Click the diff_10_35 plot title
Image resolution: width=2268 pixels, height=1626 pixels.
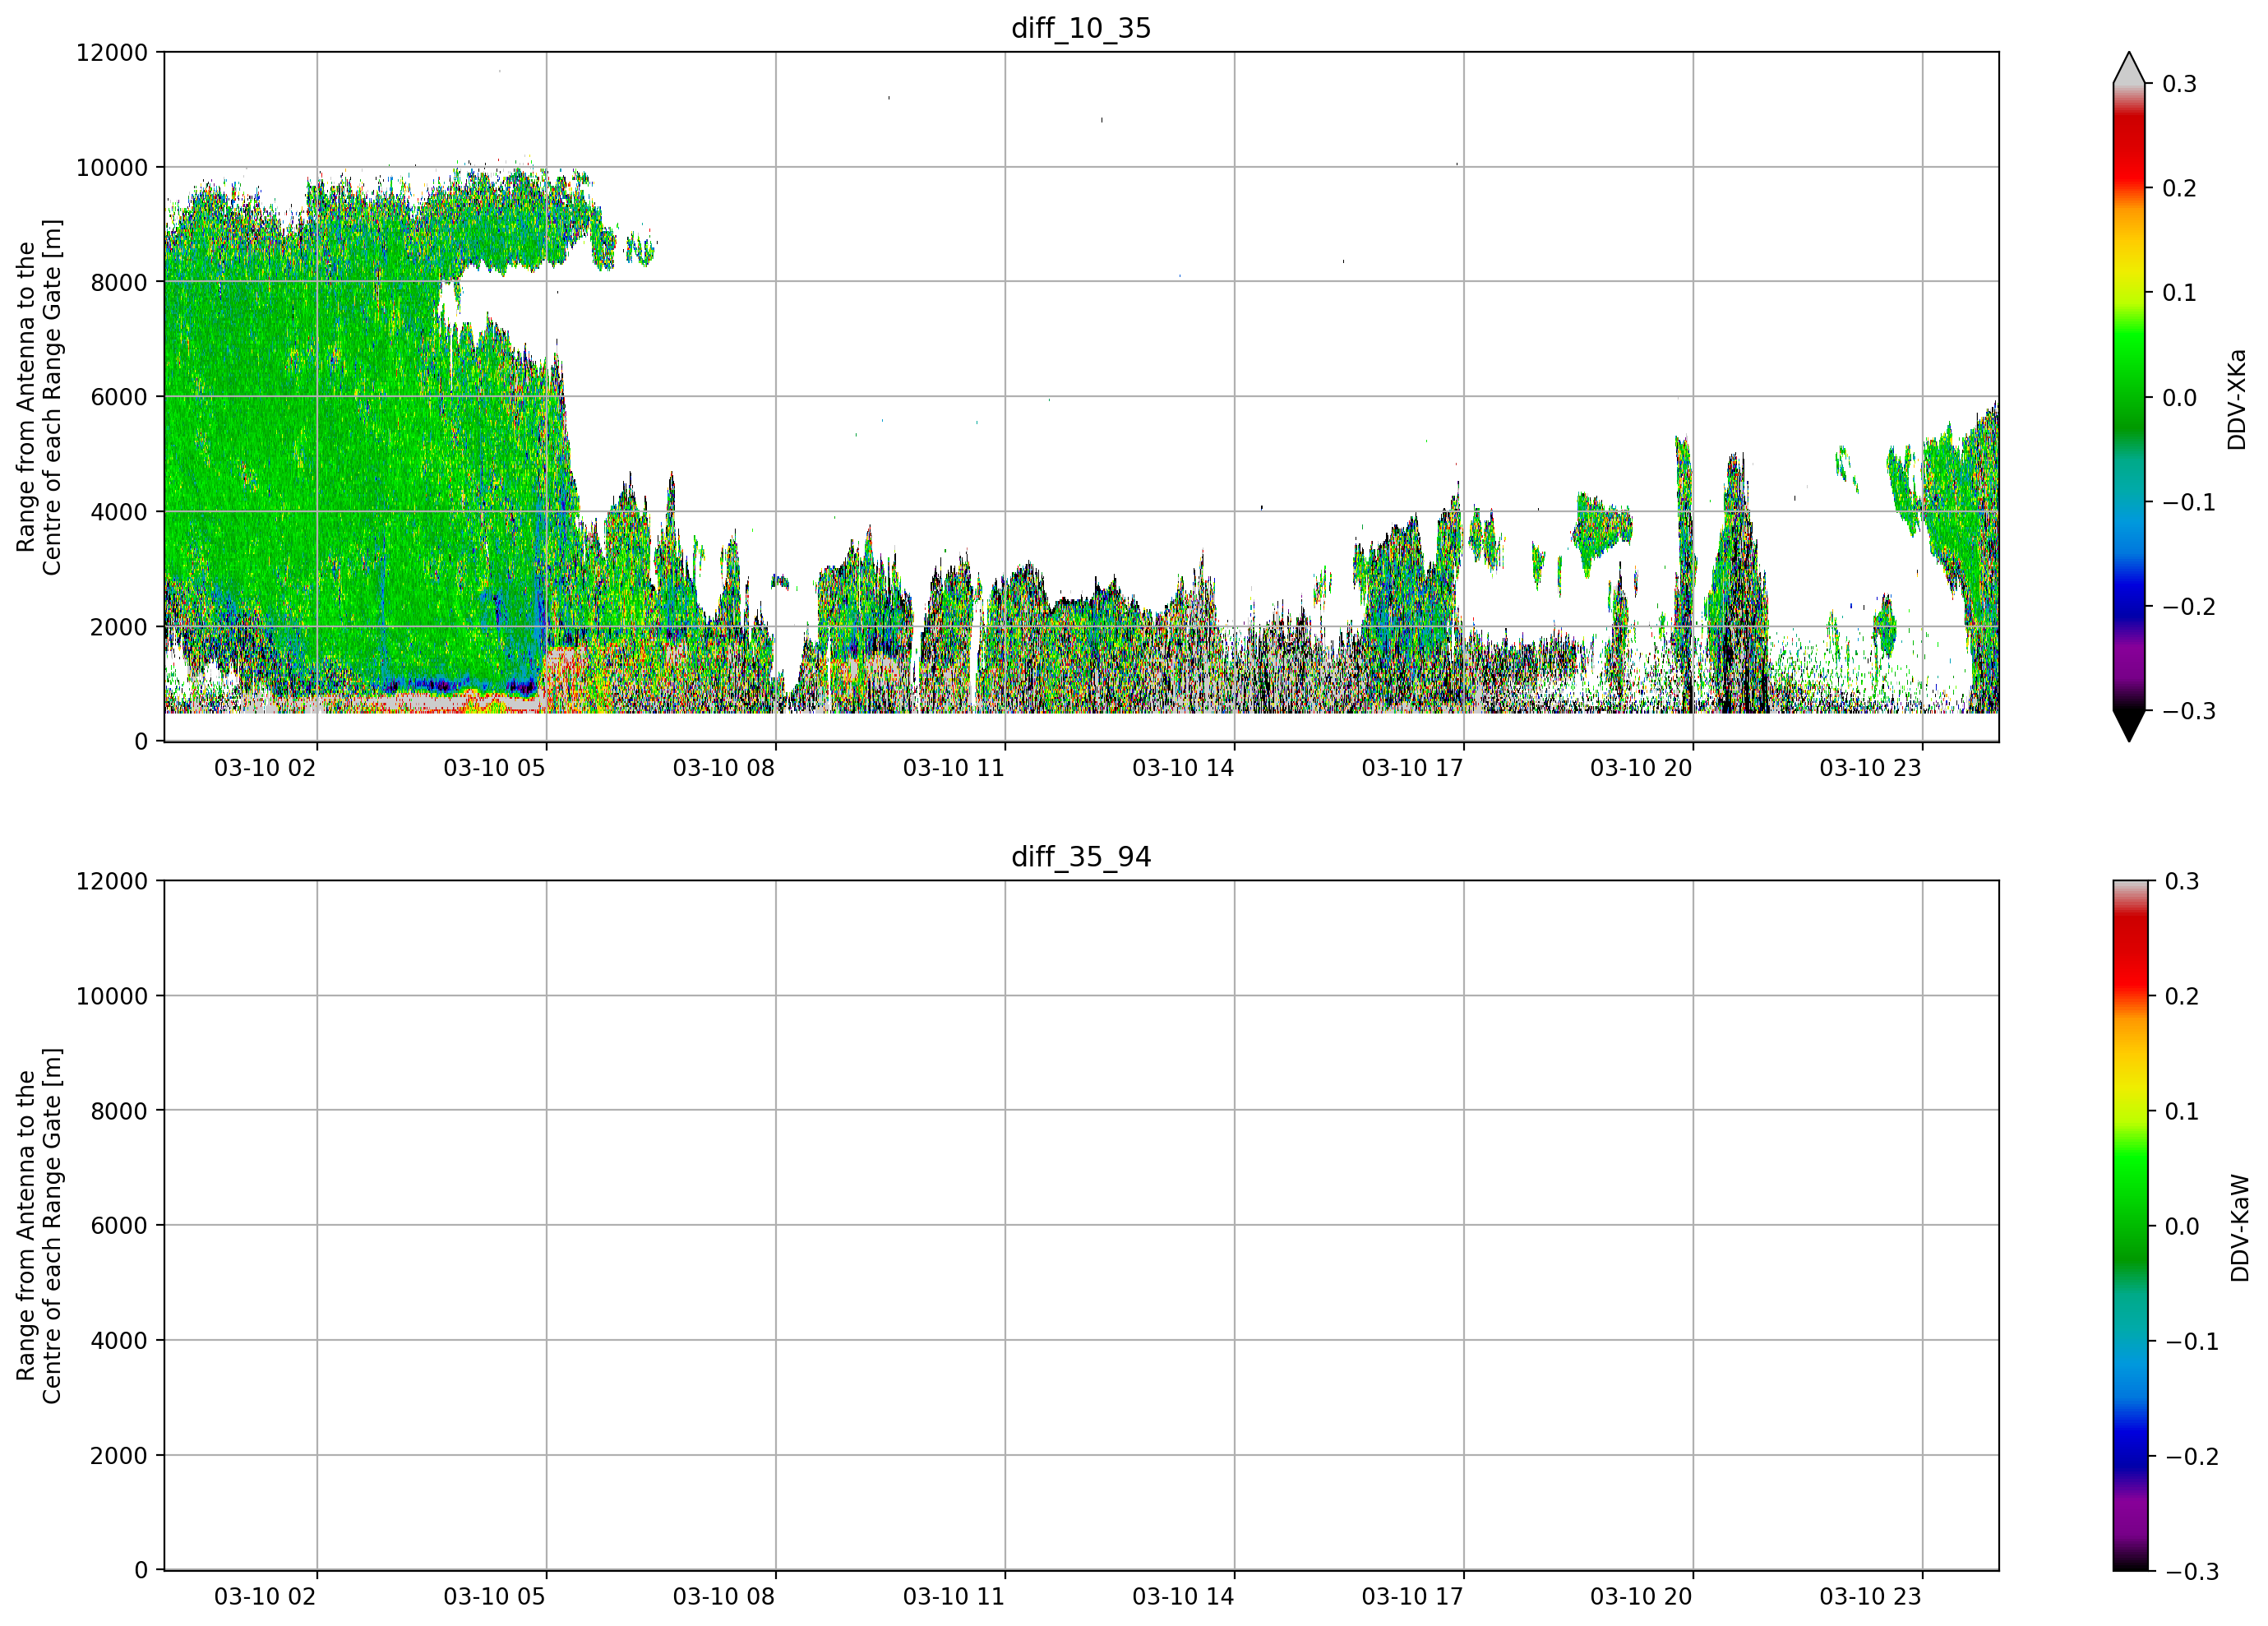(x=1081, y=28)
